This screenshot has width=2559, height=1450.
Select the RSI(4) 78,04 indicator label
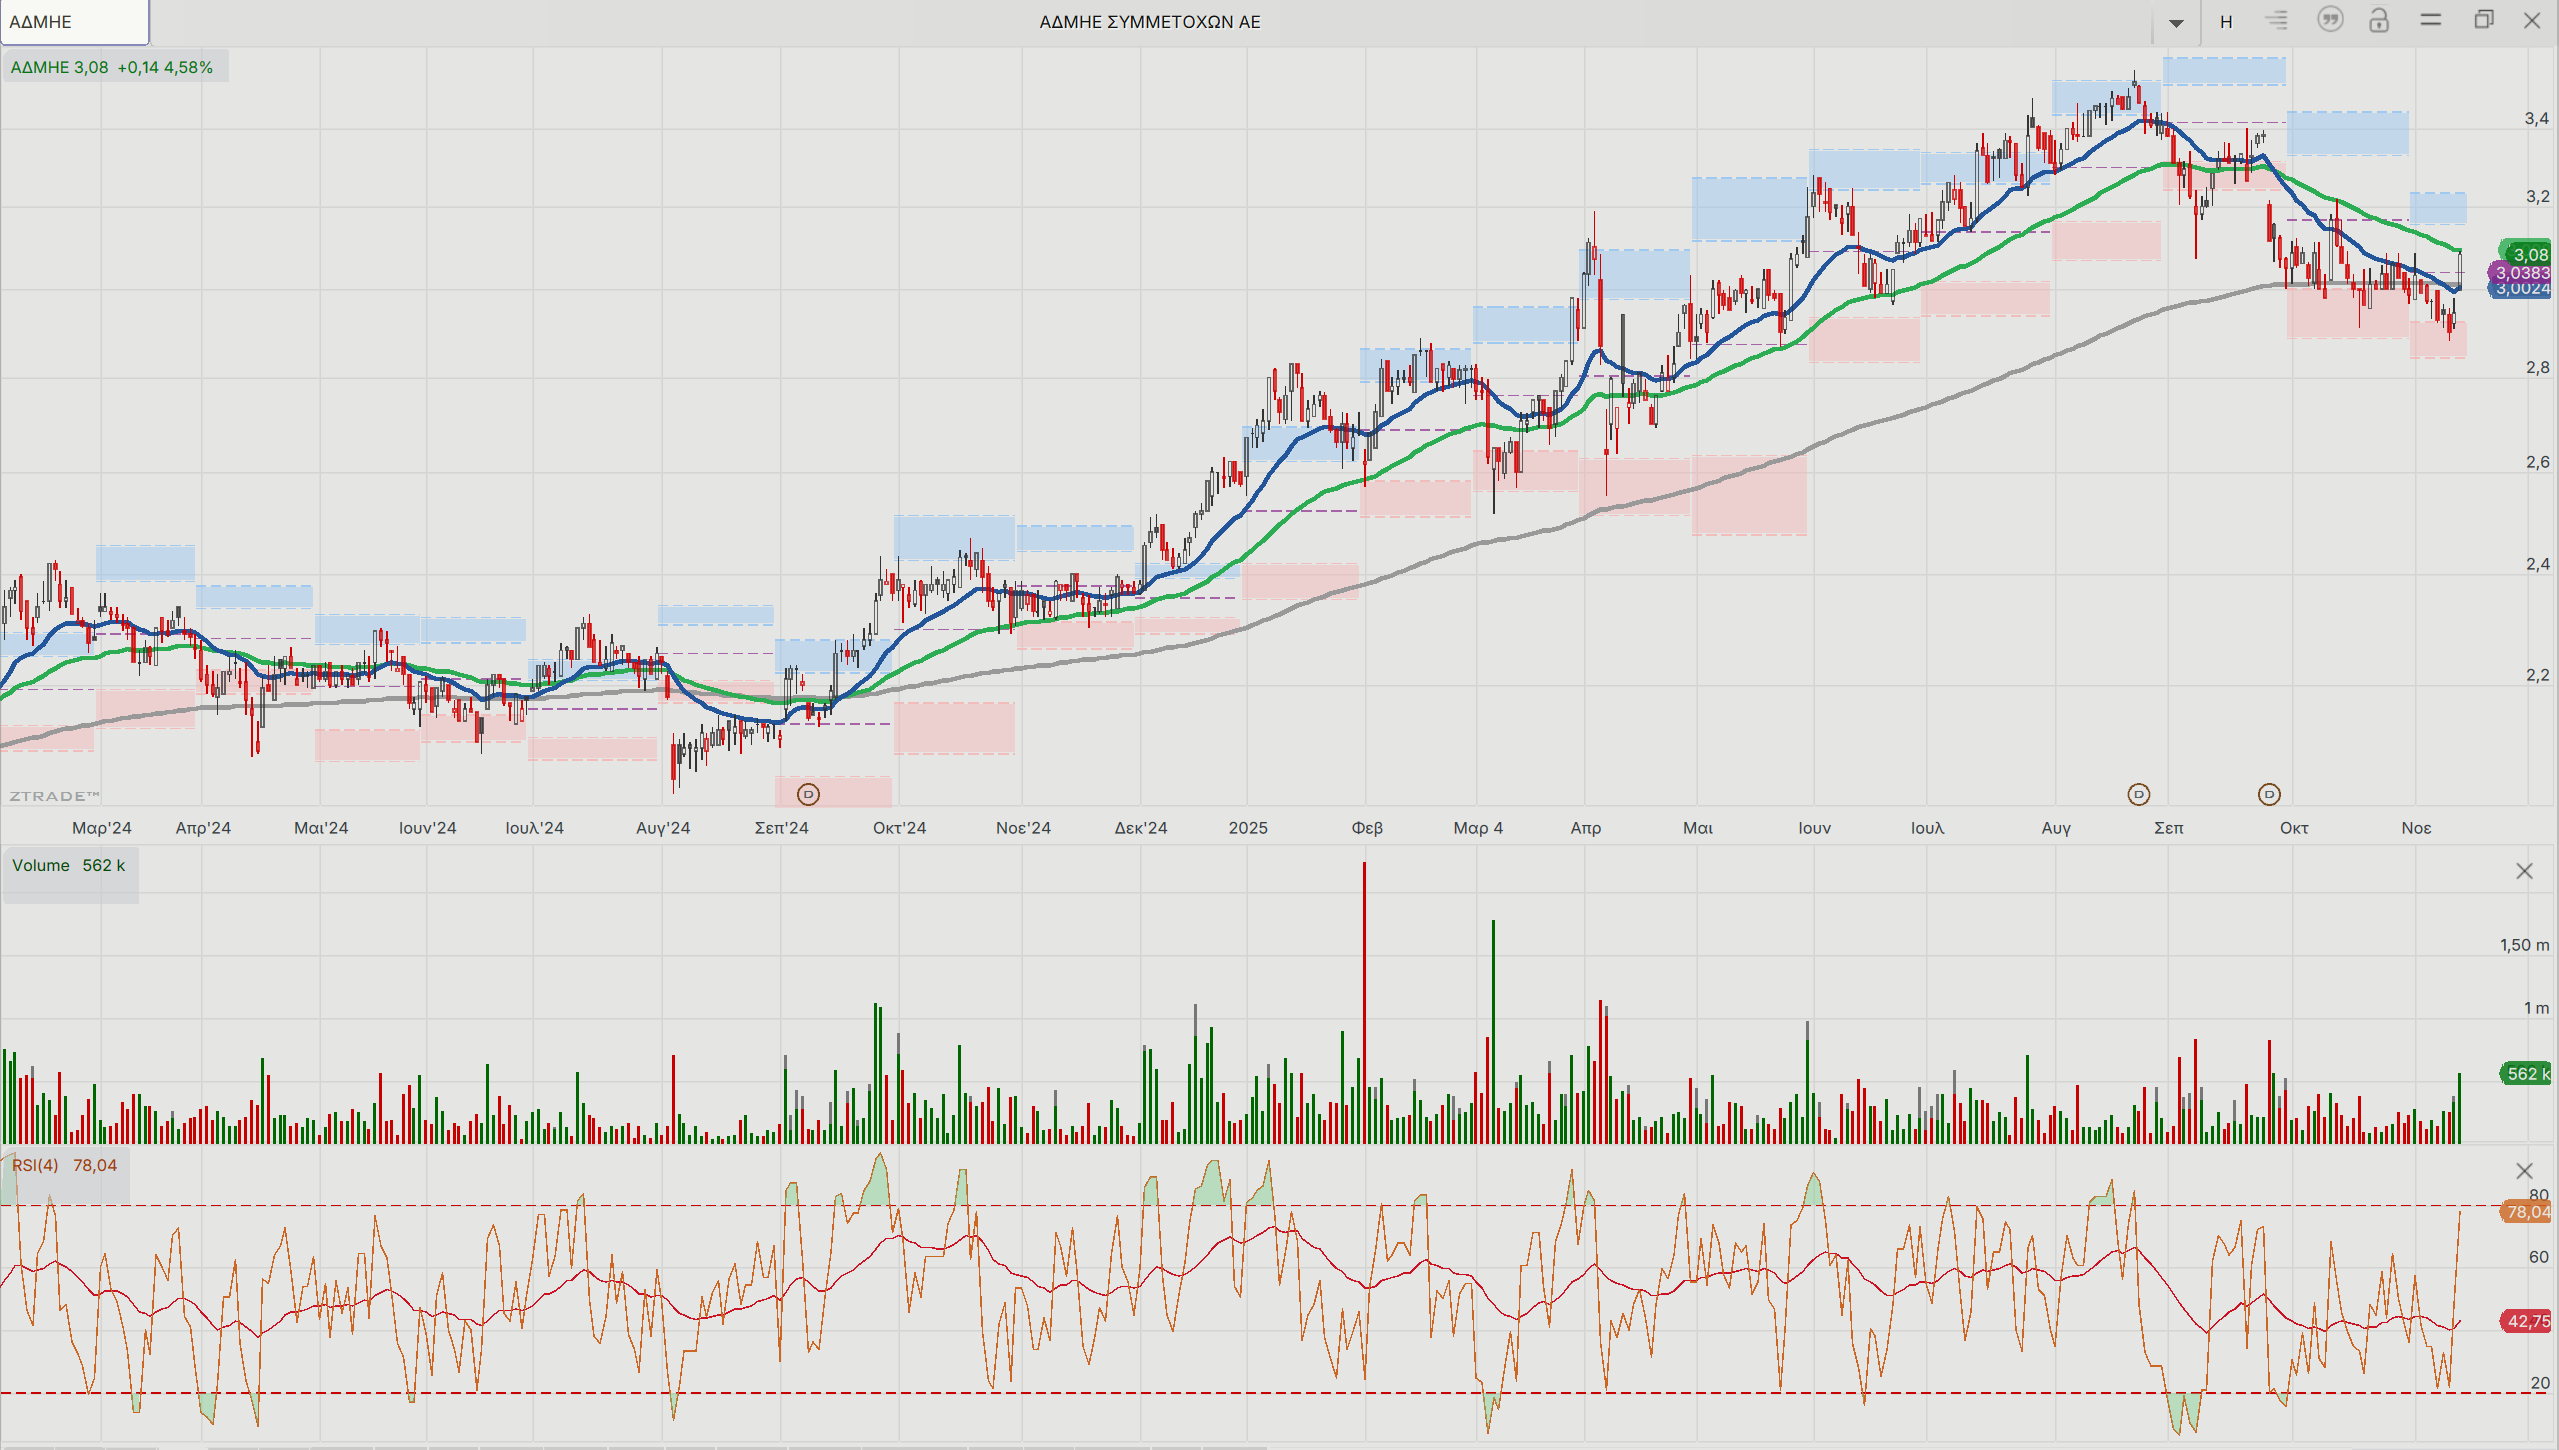pyautogui.click(x=65, y=1166)
